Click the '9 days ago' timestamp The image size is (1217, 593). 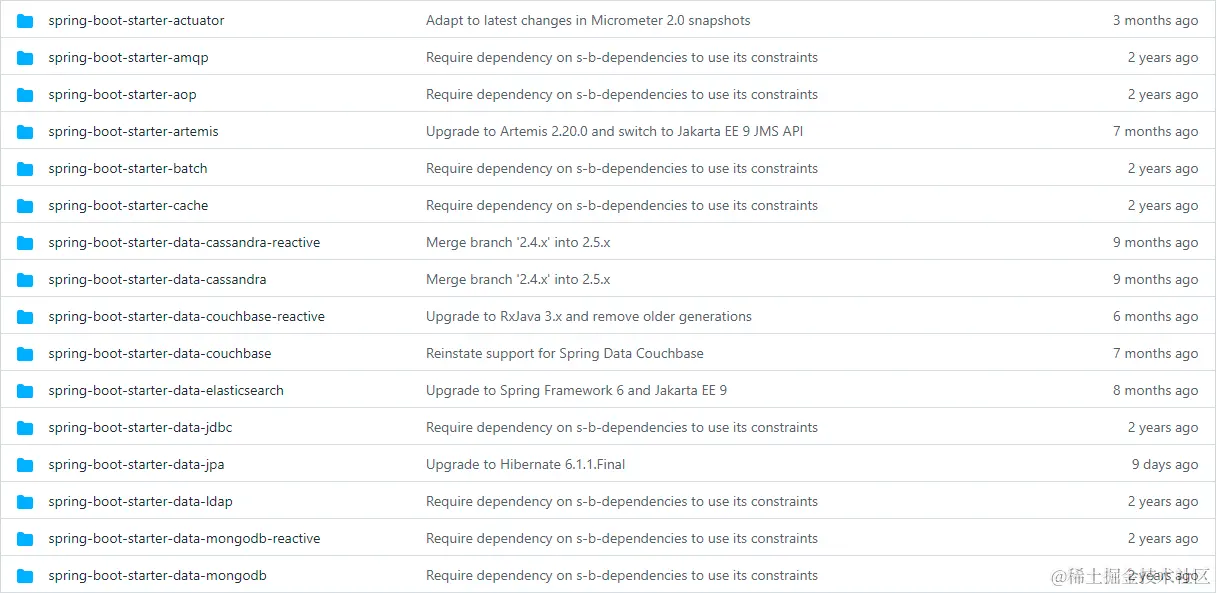pos(1165,465)
